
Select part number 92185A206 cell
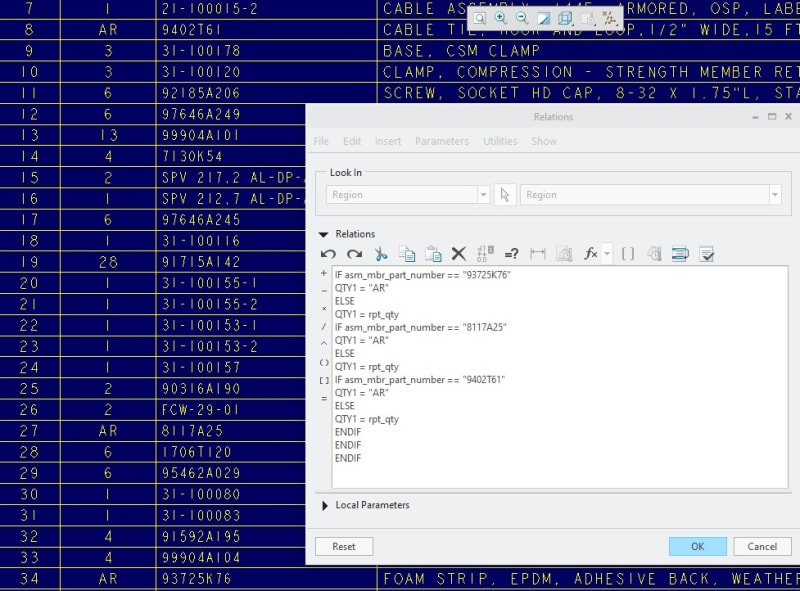tap(201, 93)
